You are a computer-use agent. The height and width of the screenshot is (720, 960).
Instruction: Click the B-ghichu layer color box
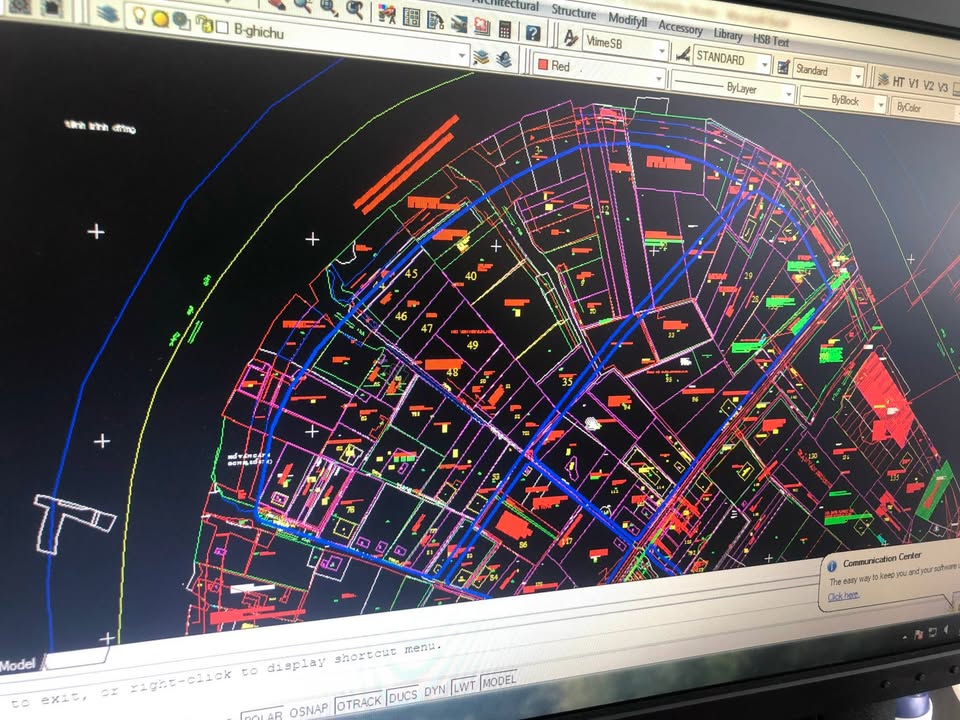point(222,27)
